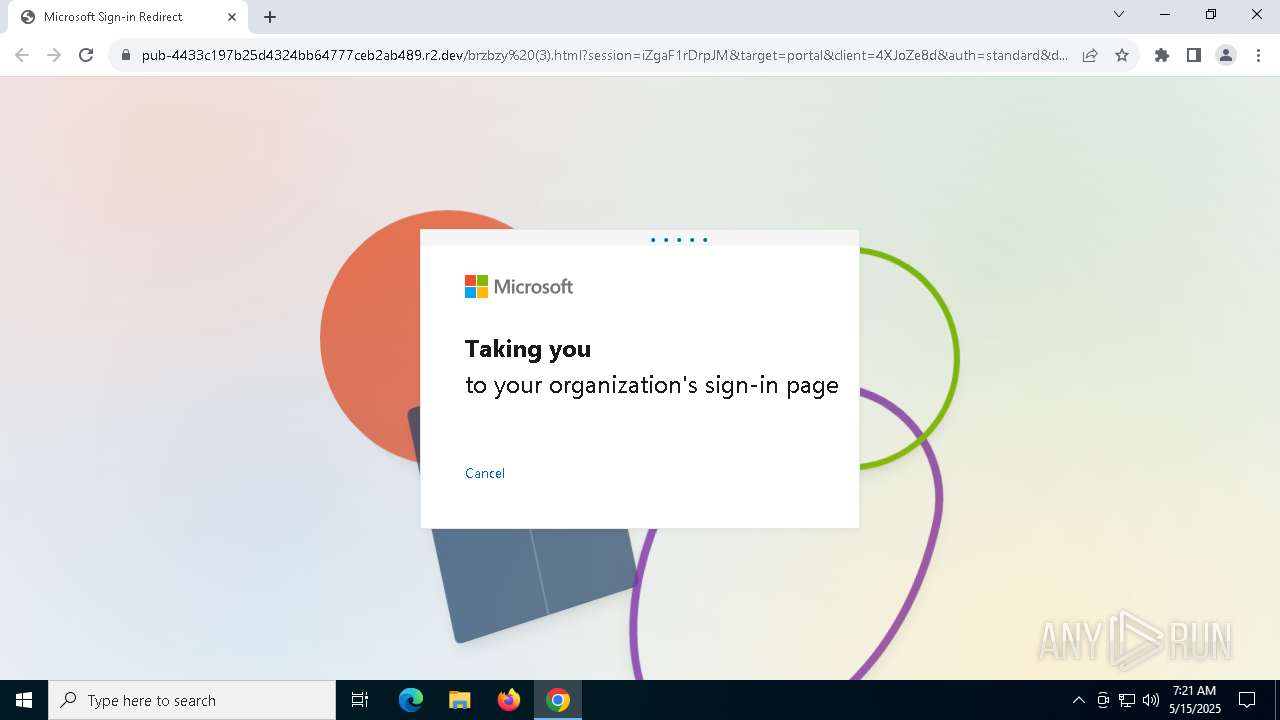This screenshot has width=1280, height=720.
Task: Open Task View on the taskbar
Action: pos(360,700)
